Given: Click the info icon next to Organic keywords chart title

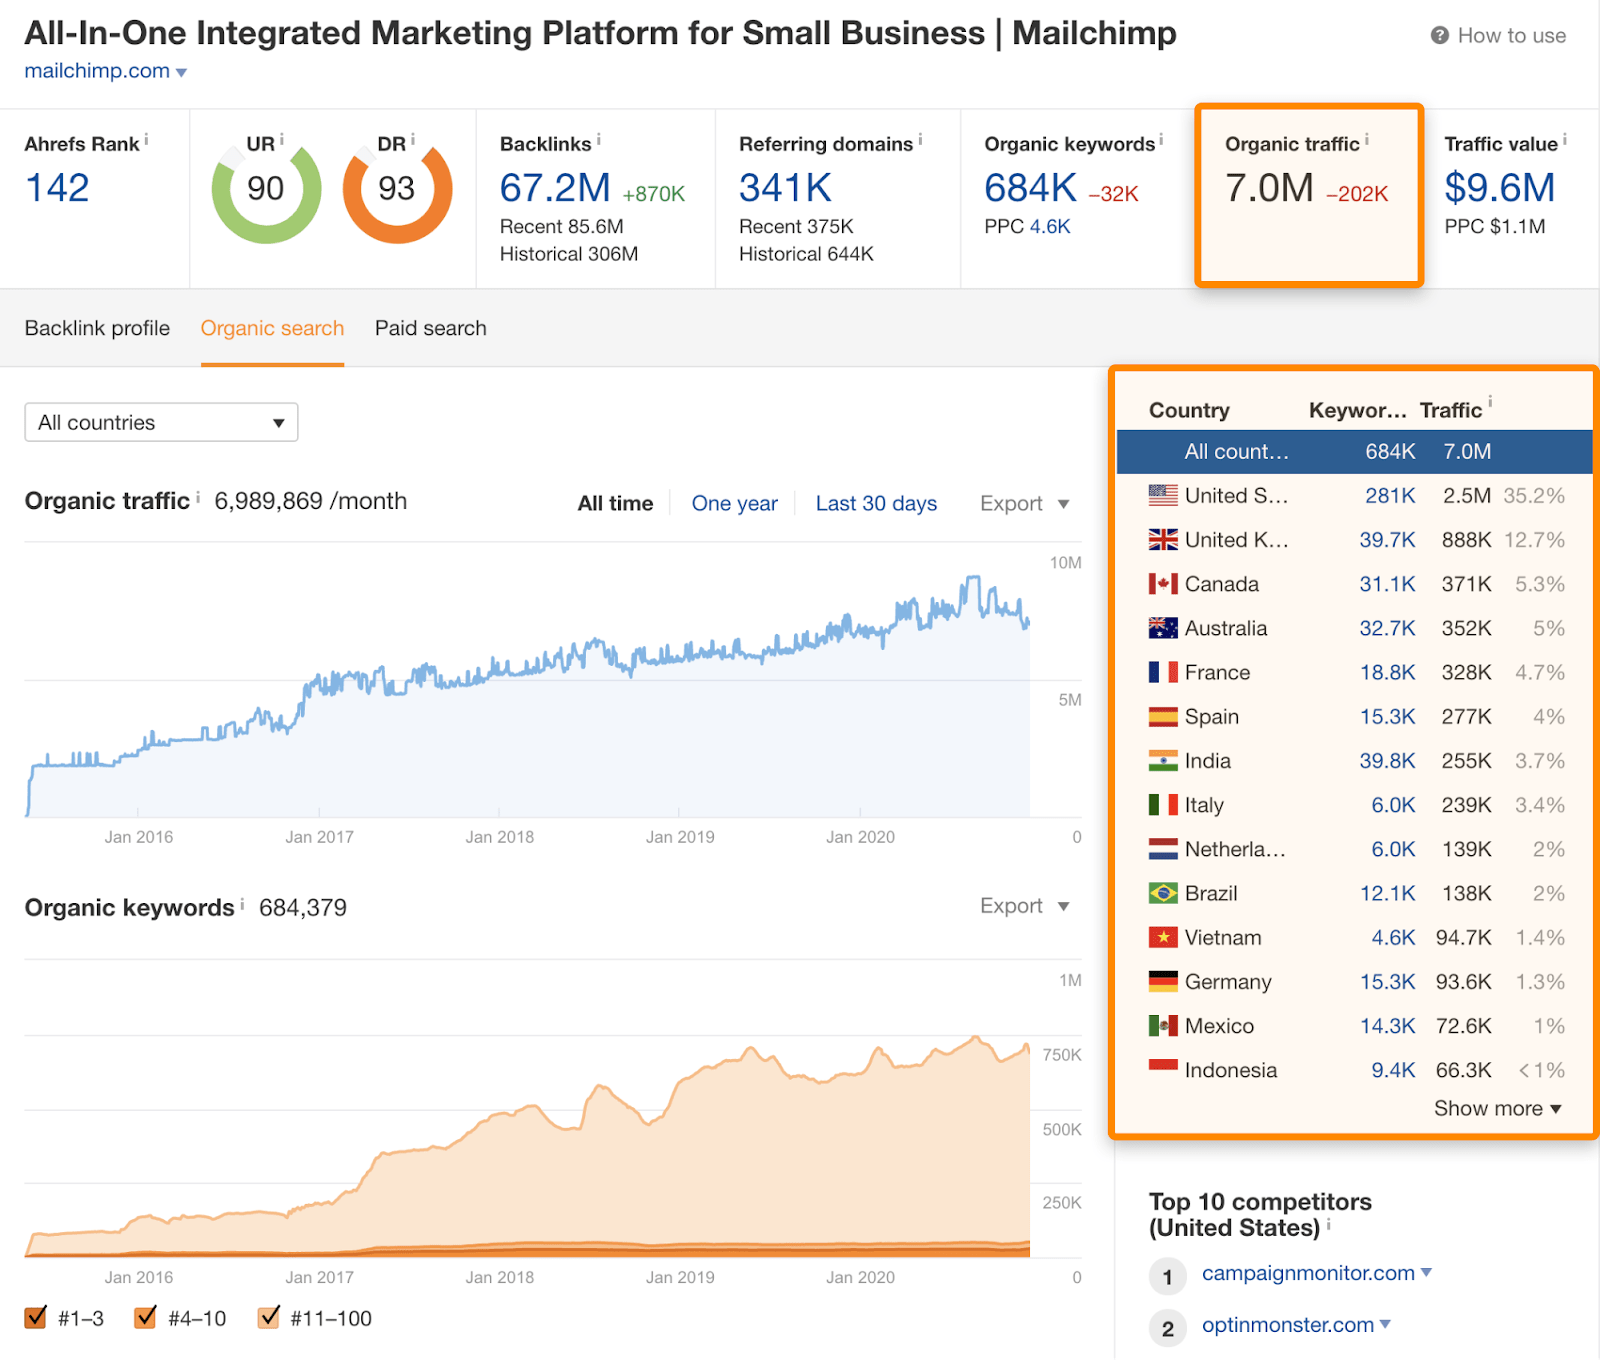Looking at the screenshot, I should pyautogui.click(x=242, y=904).
